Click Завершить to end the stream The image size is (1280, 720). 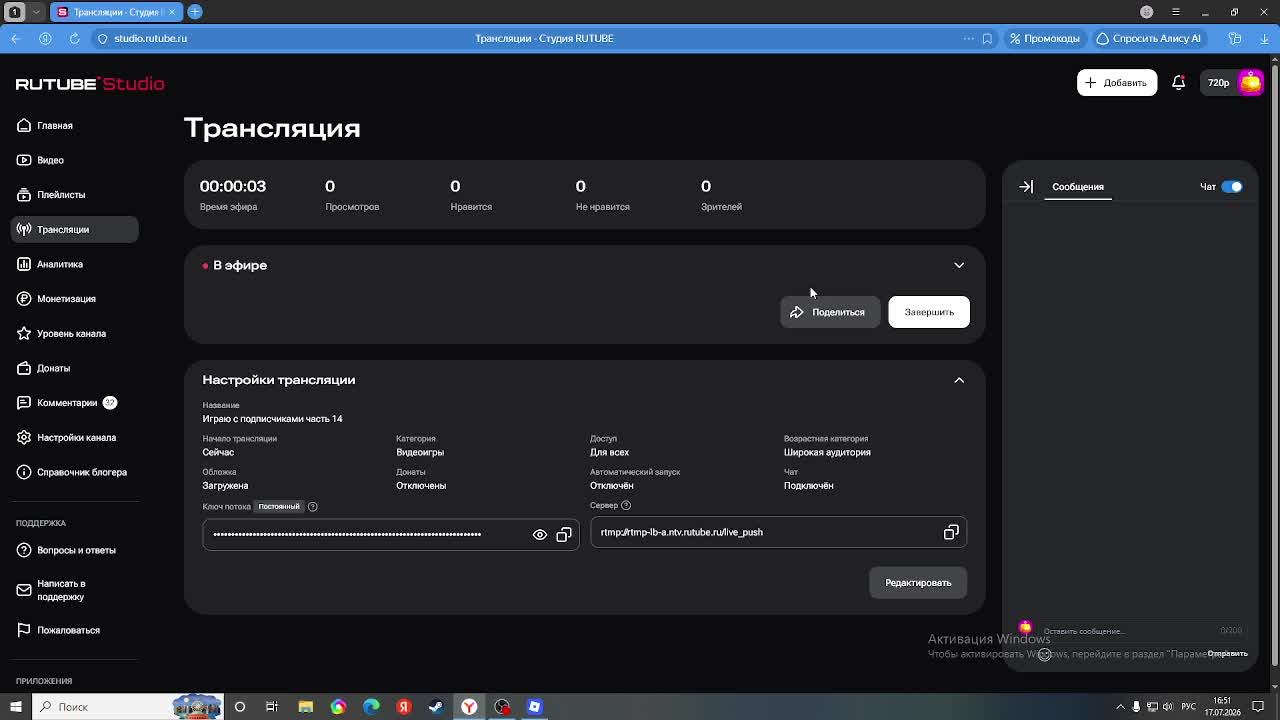[929, 312]
